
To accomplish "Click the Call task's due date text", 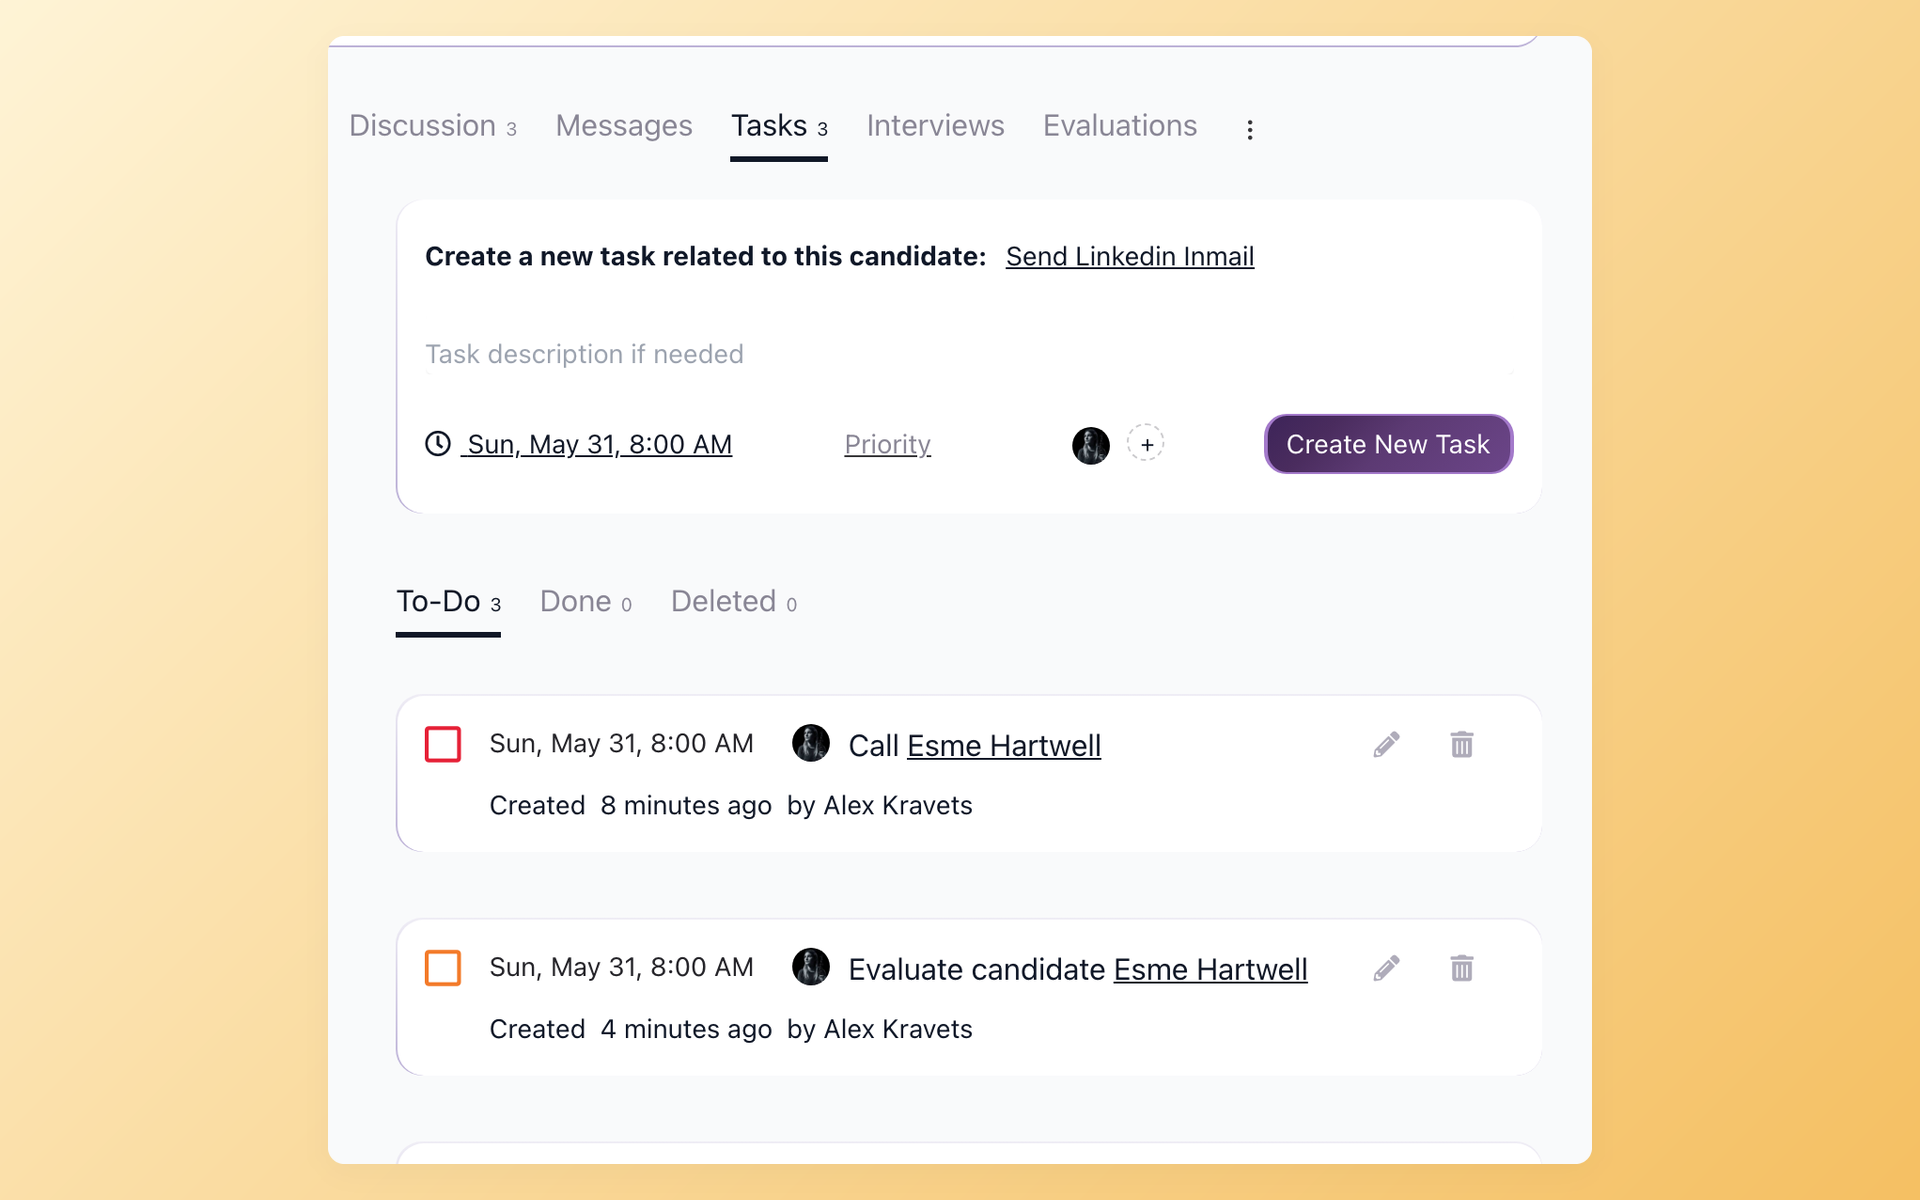I will (x=621, y=744).
